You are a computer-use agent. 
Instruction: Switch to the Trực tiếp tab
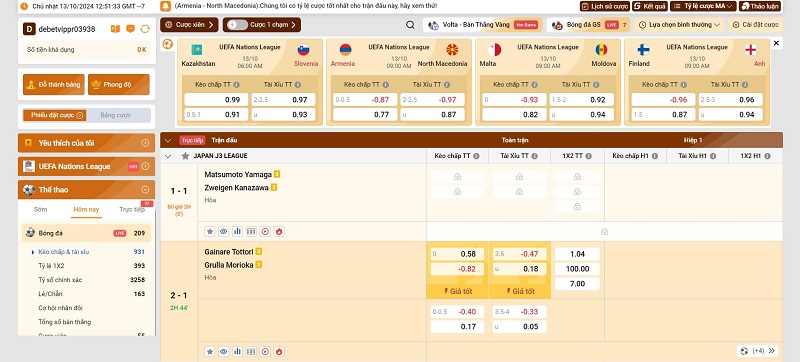point(132,210)
